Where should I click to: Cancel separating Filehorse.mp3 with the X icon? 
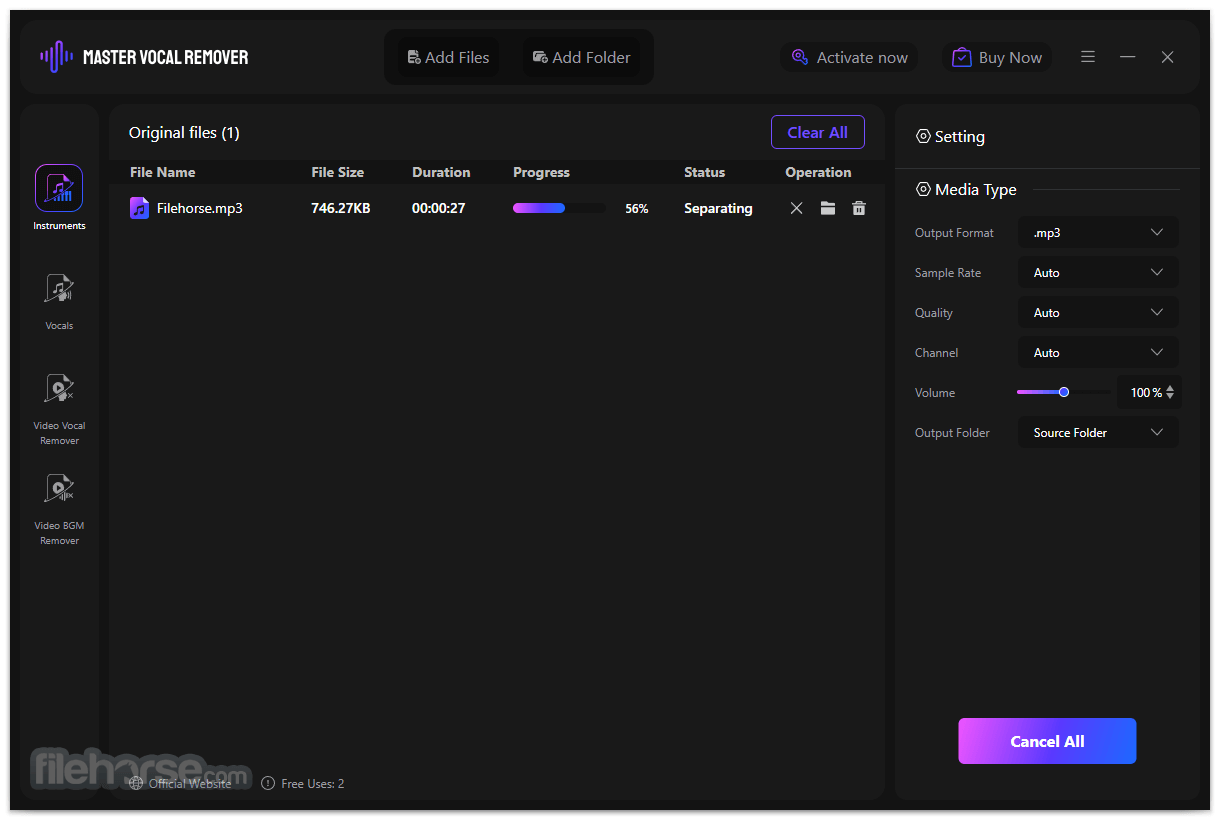796,208
